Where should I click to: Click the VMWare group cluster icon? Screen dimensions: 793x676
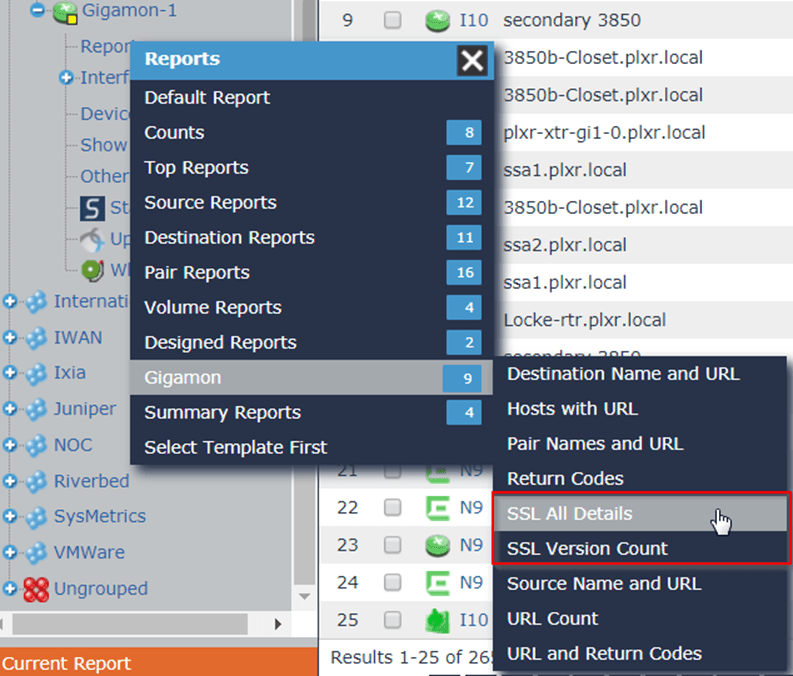(36, 553)
